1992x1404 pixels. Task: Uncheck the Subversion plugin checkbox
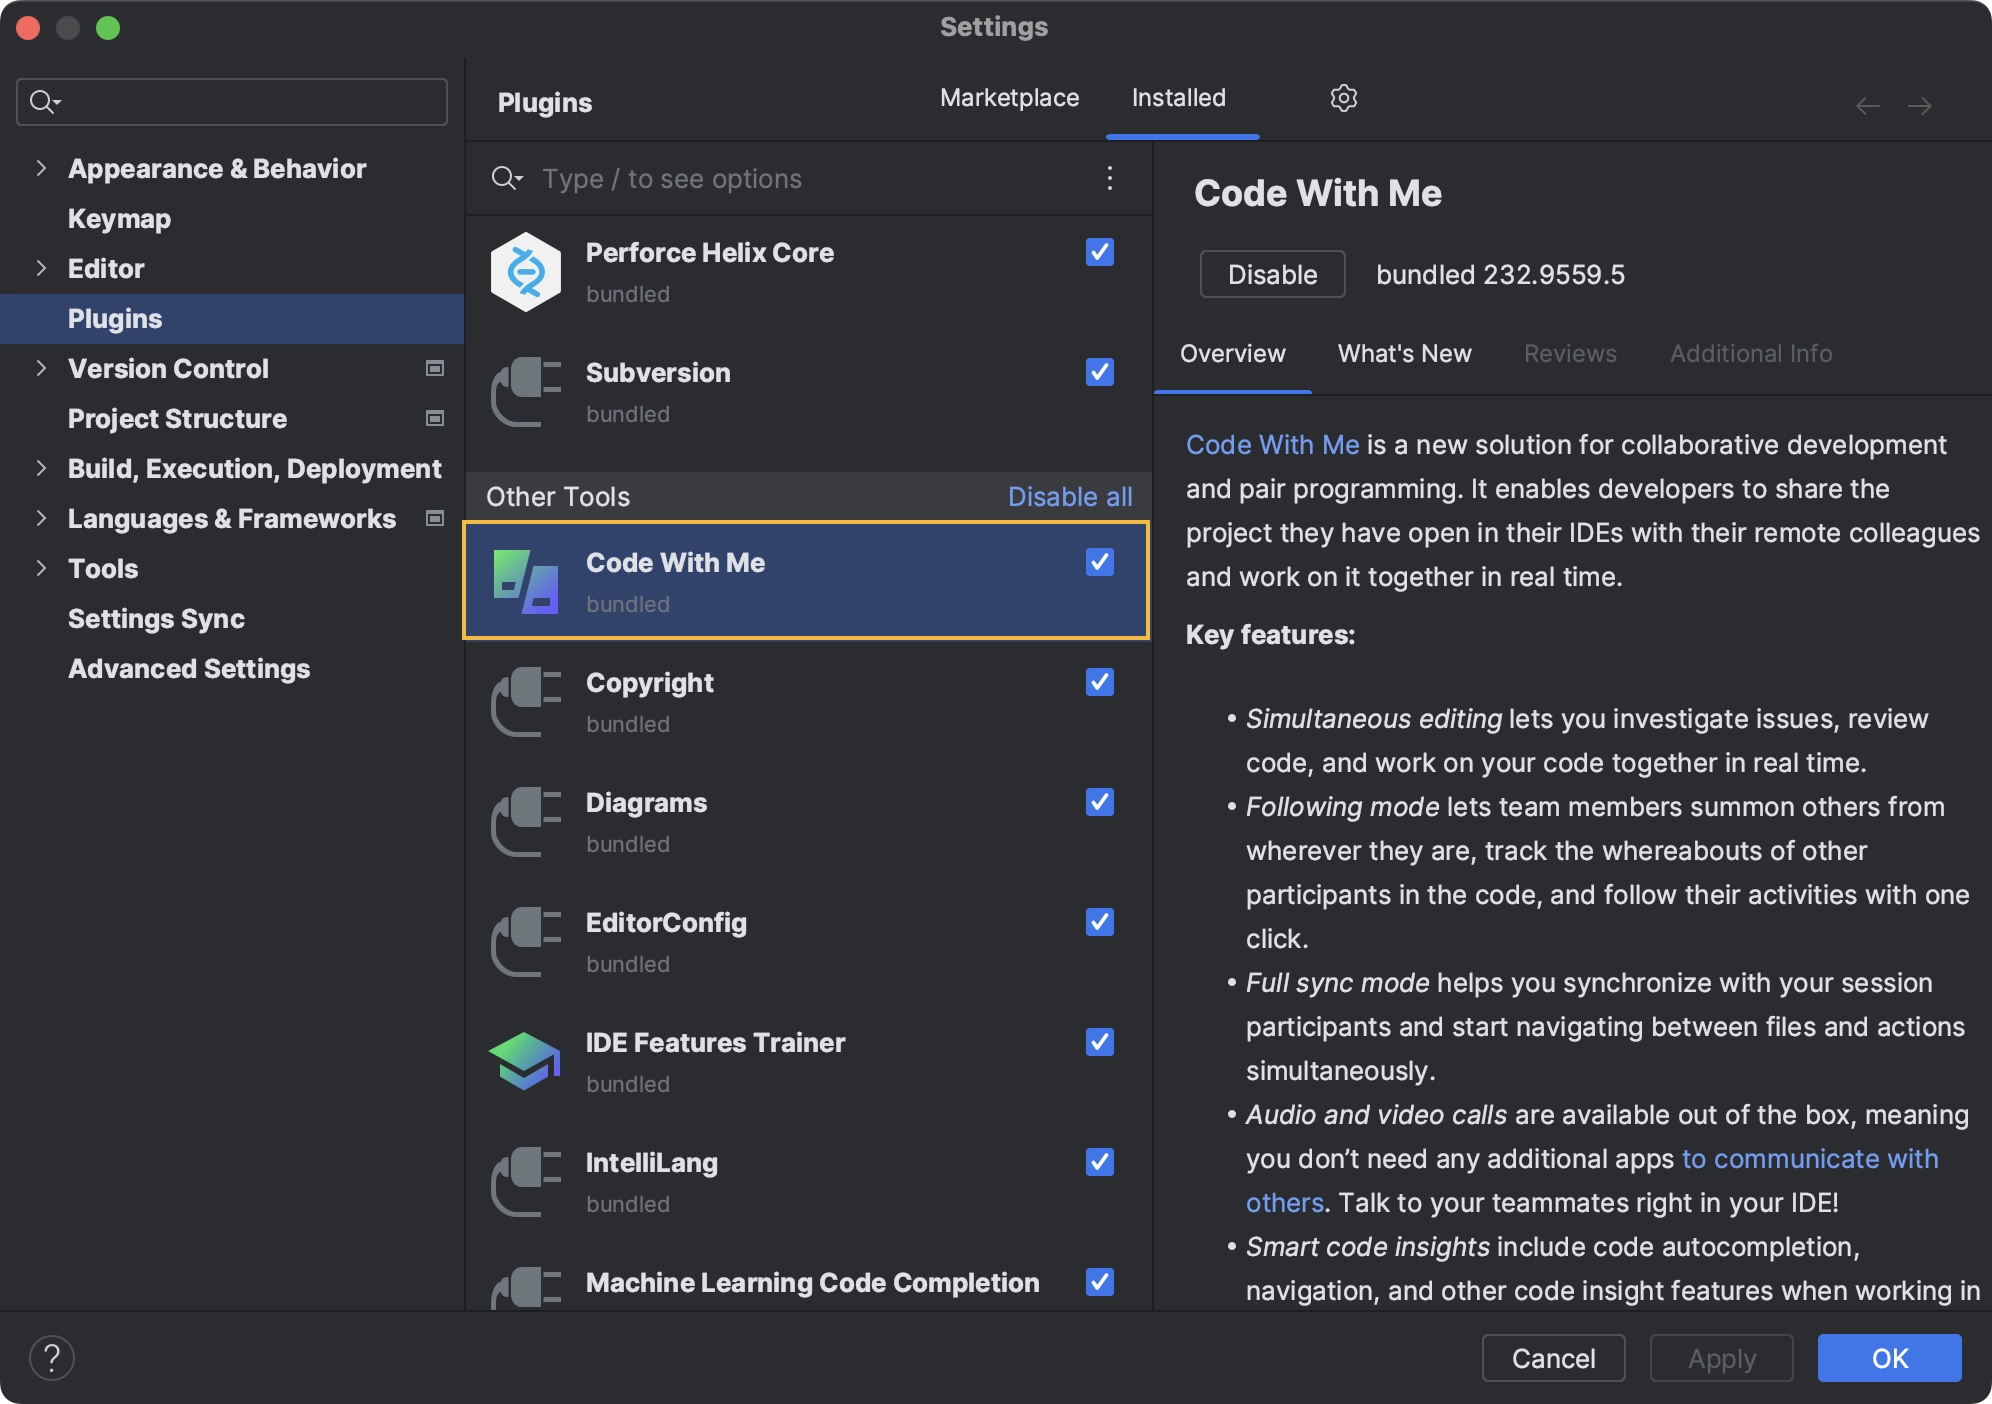click(x=1100, y=372)
